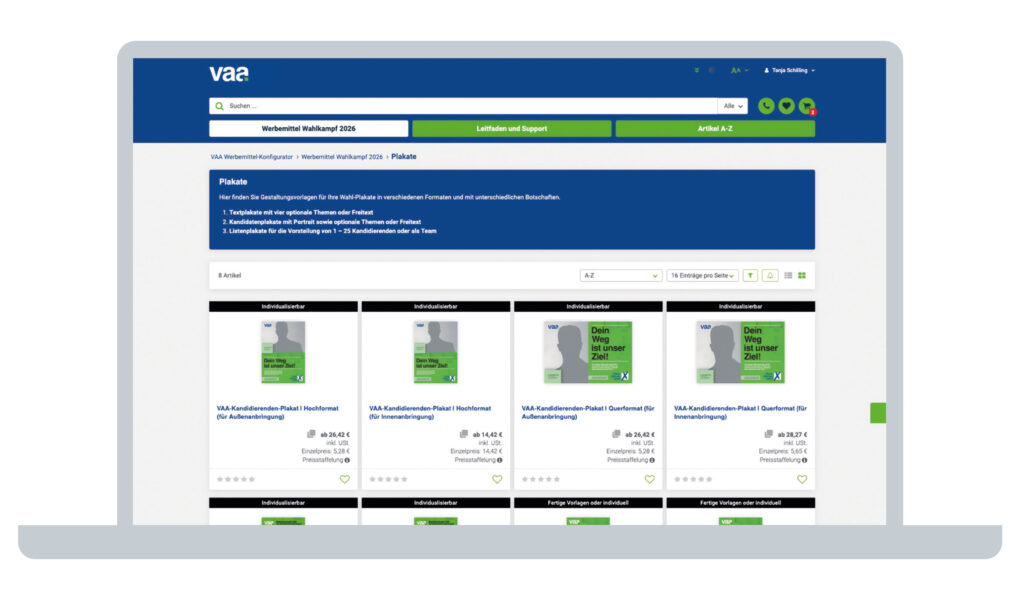The image size is (1024, 602).
Task: Click Preisstaffelung info icon on first product
Action: click(x=347, y=460)
